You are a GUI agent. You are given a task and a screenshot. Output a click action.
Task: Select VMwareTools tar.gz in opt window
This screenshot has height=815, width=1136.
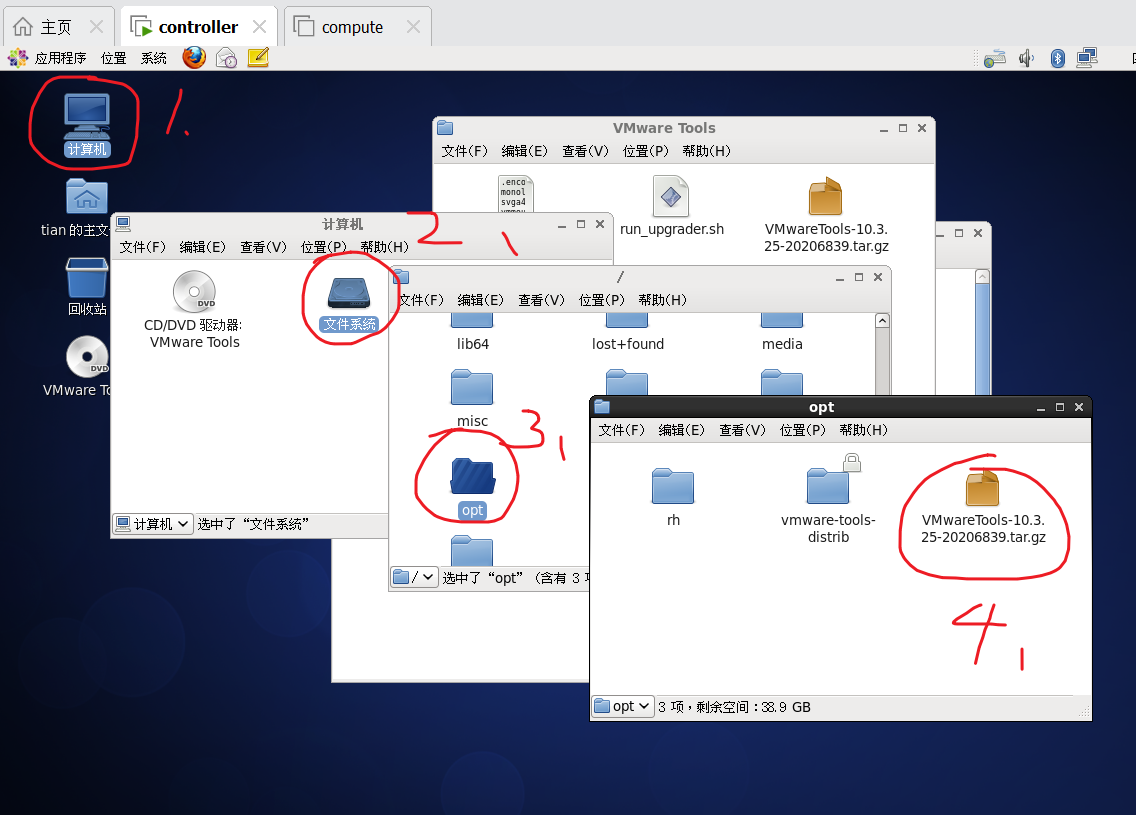(983, 507)
